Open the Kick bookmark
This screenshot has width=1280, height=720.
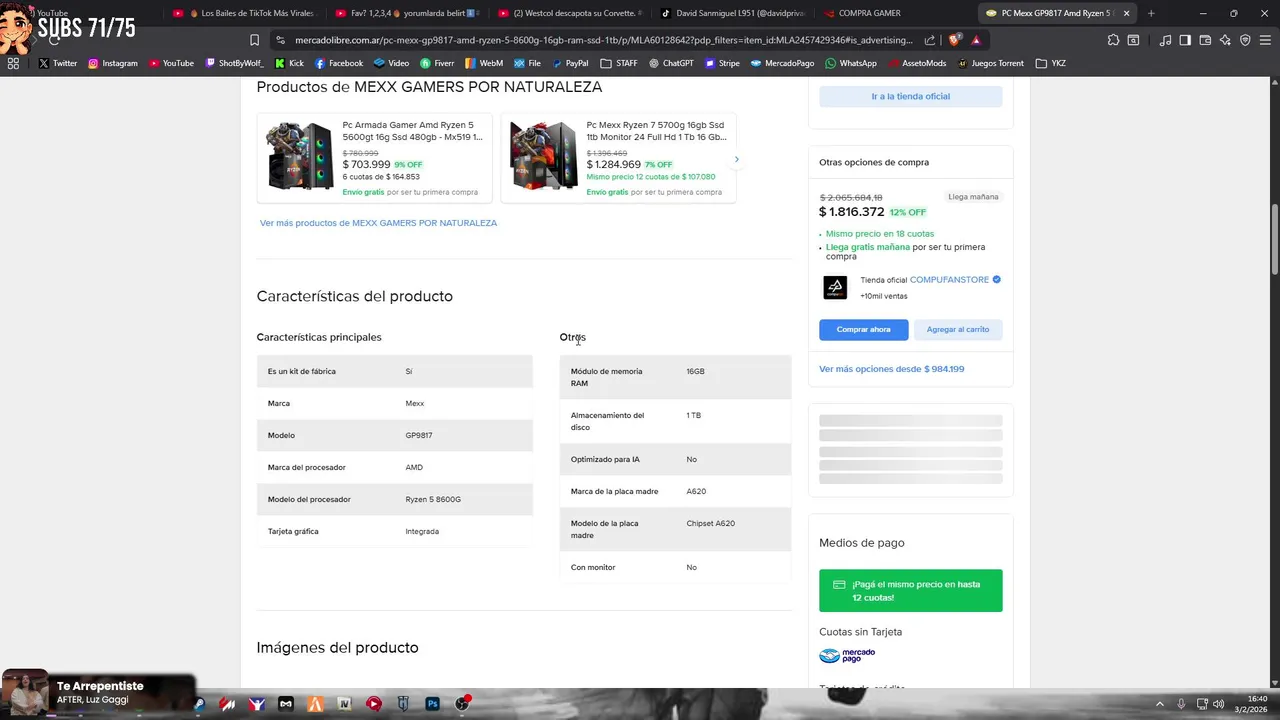[289, 63]
